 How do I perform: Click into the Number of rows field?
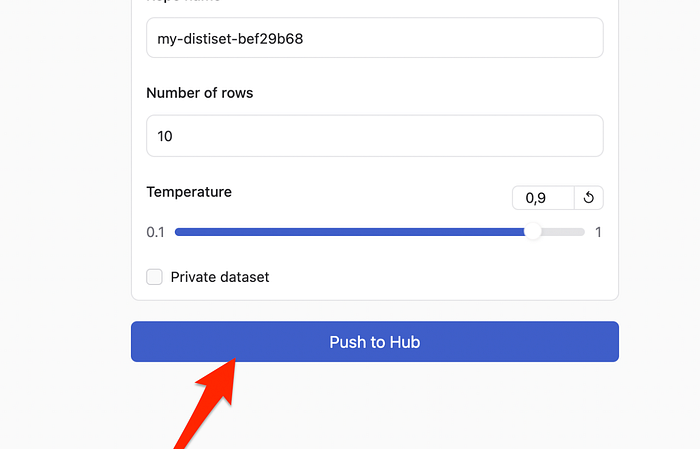[374, 136]
